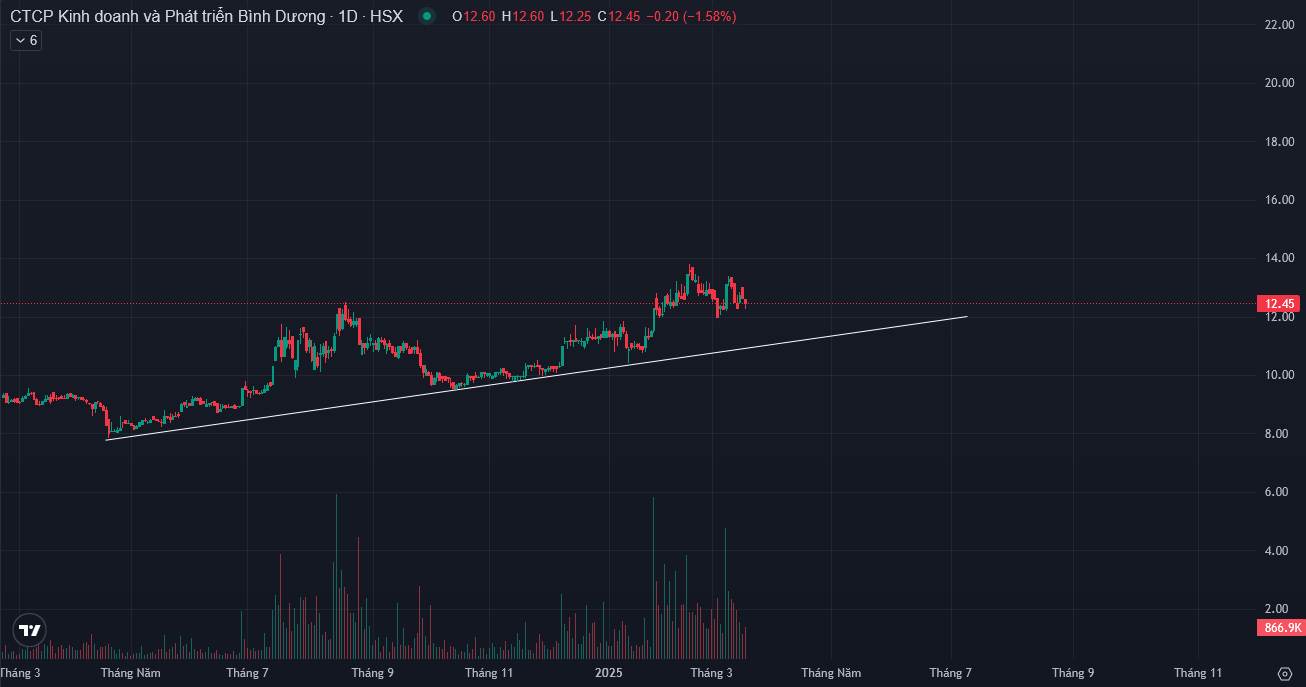Click the symbol title CTCP Kinh doanh và Phát triển Bình Dương

[x=168, y=16]
